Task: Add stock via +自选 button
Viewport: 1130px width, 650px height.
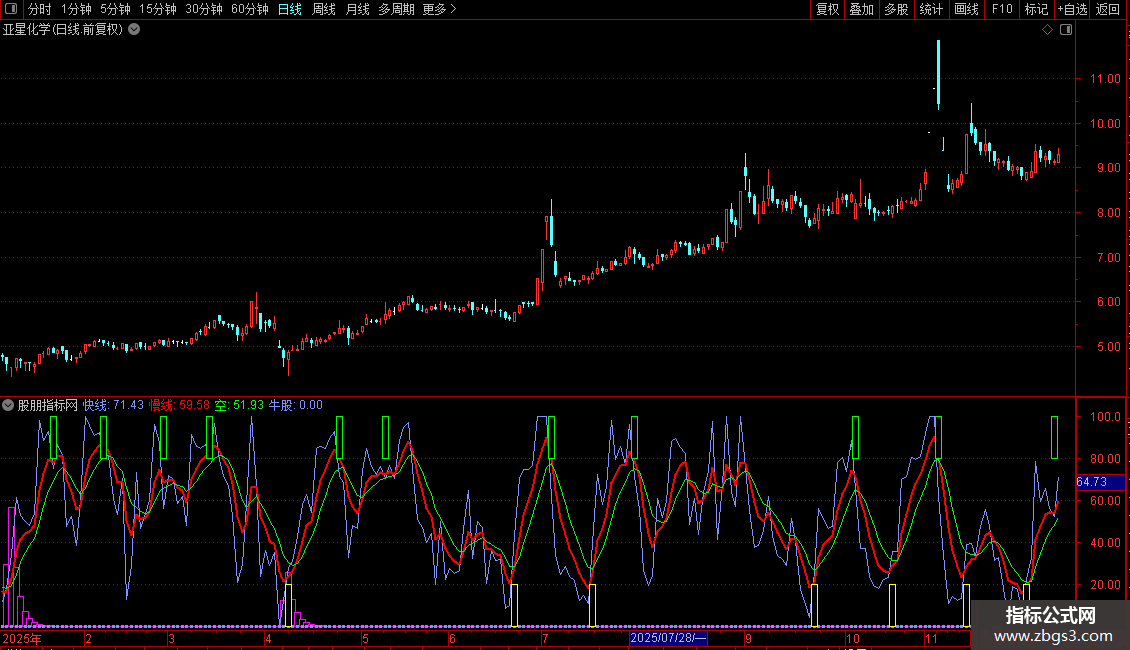Action: click(1072, 9)
